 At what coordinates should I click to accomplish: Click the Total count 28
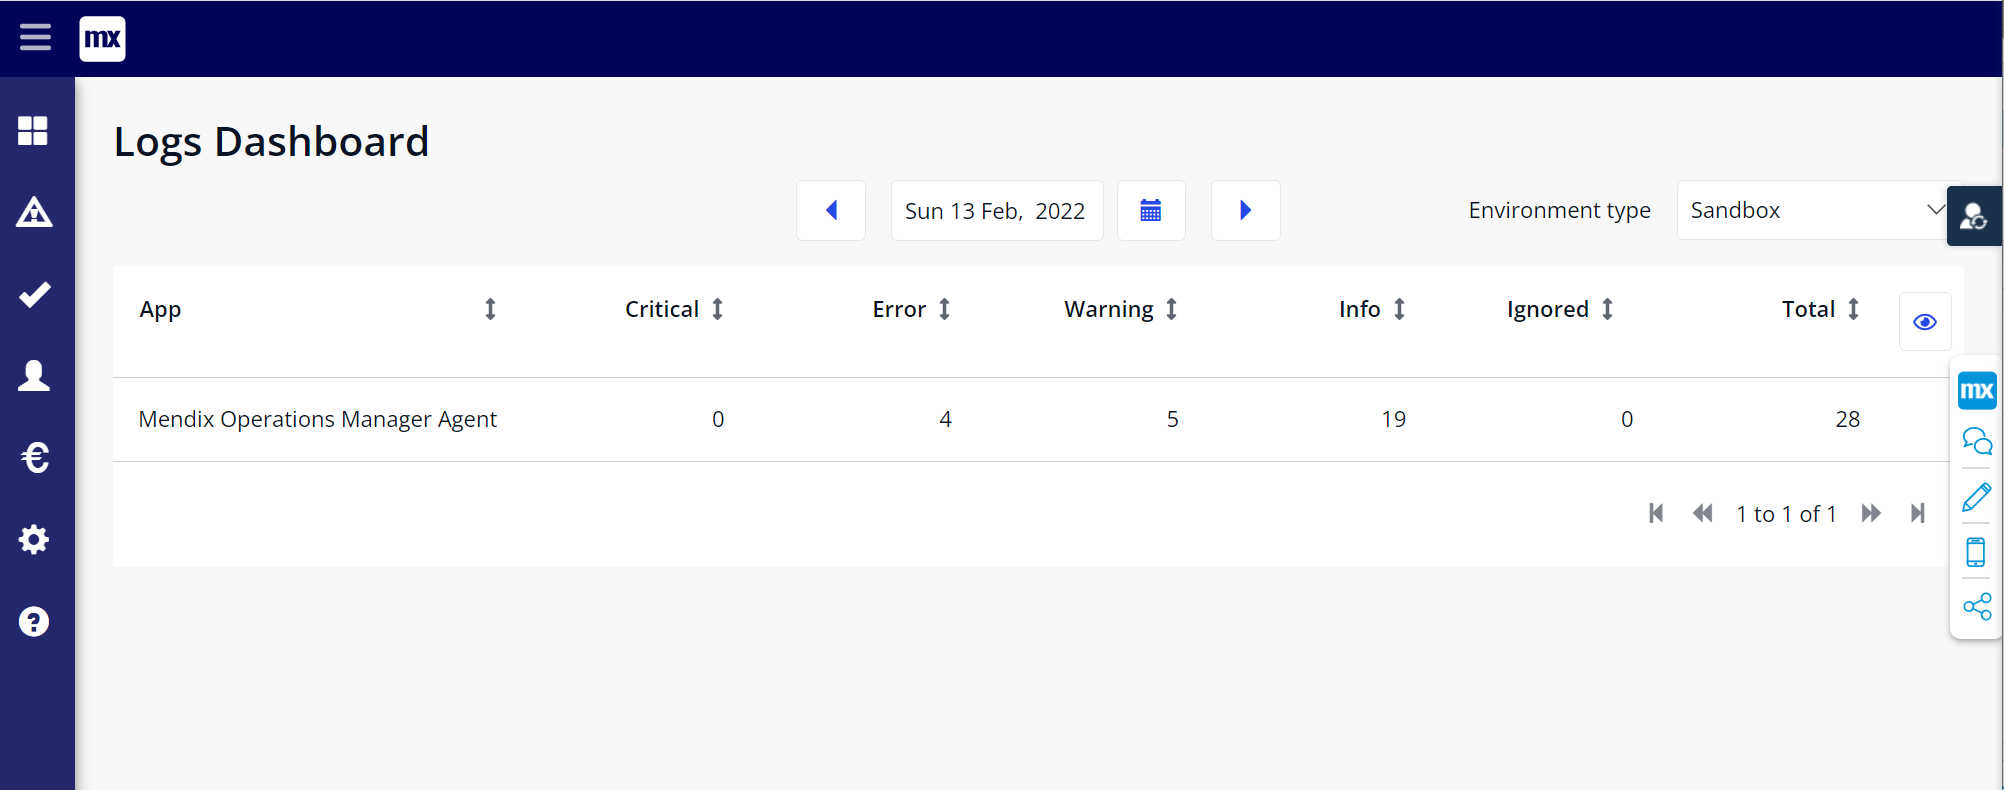(x=1848, y=419)
